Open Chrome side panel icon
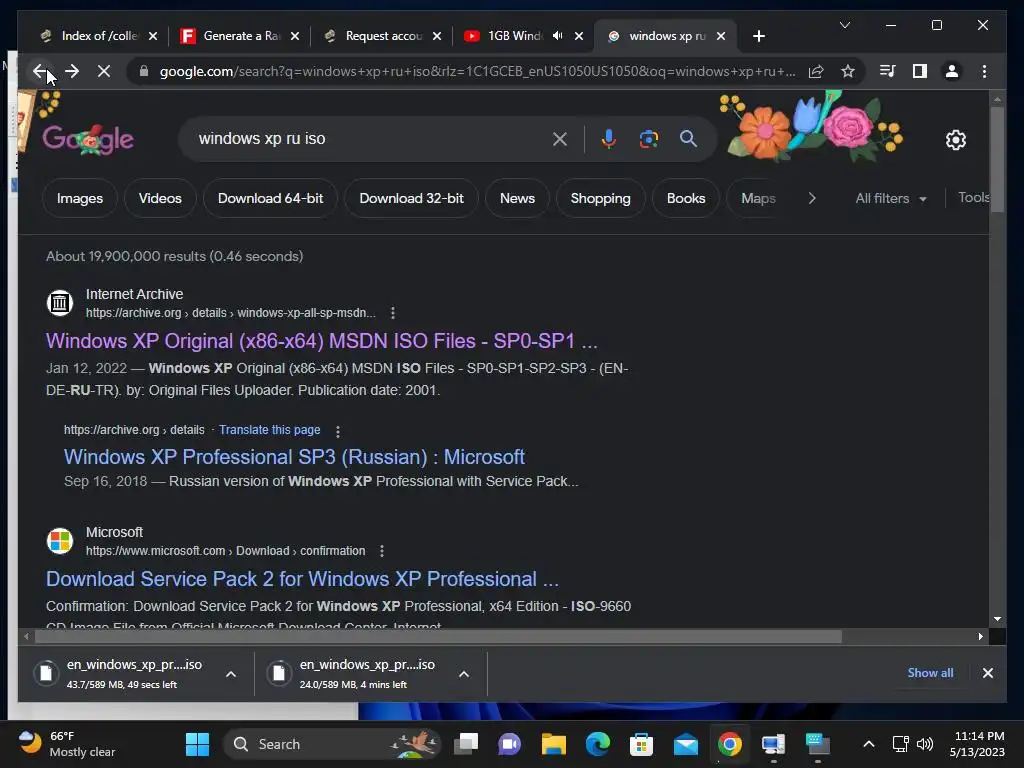 (920, 71)
